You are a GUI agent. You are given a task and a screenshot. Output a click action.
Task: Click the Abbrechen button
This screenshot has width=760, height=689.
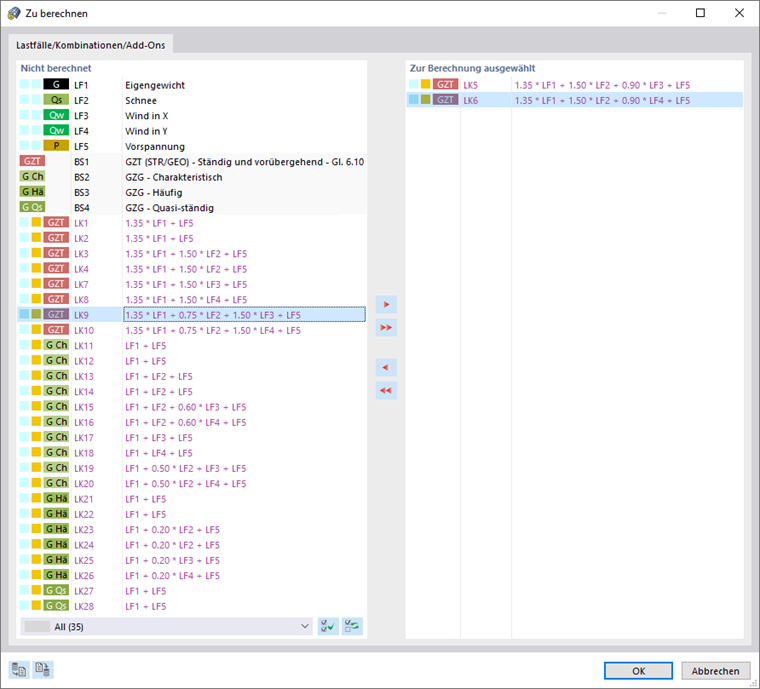tap(715, 671)
